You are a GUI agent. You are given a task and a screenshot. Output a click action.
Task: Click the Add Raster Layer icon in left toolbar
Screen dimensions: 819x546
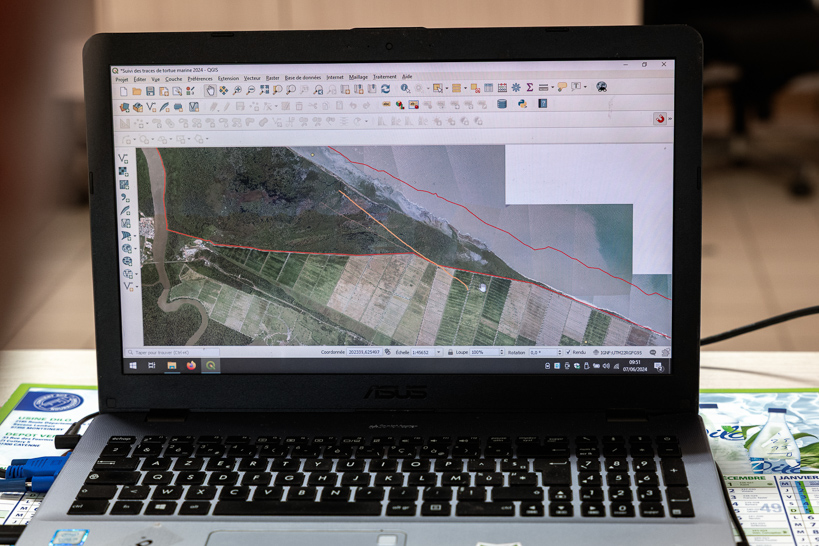pos(124,172)
